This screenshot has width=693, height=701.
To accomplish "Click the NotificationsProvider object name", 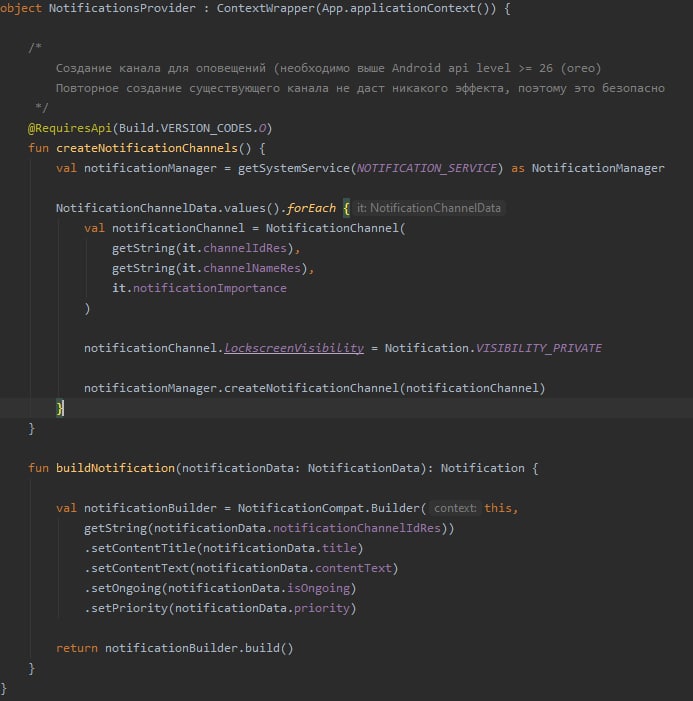I will point(122,8).
